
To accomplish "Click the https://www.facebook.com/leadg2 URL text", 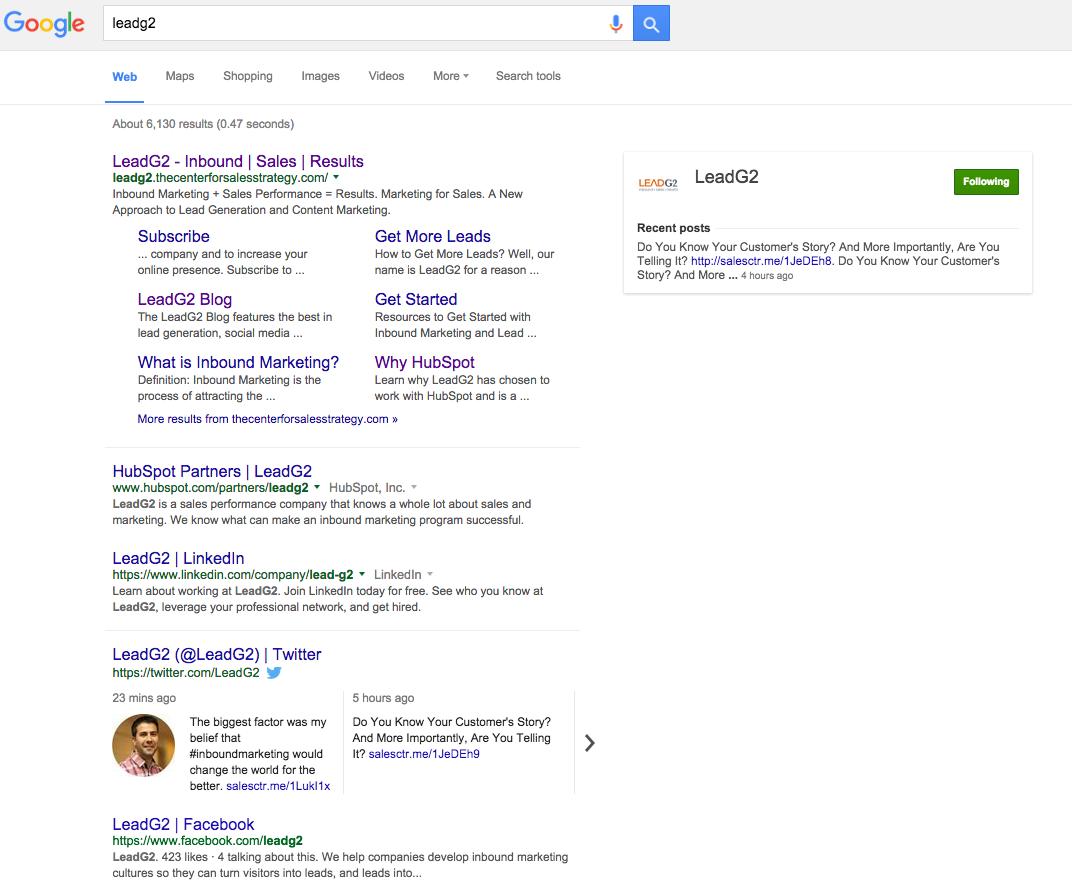I will tap(207, 841).
